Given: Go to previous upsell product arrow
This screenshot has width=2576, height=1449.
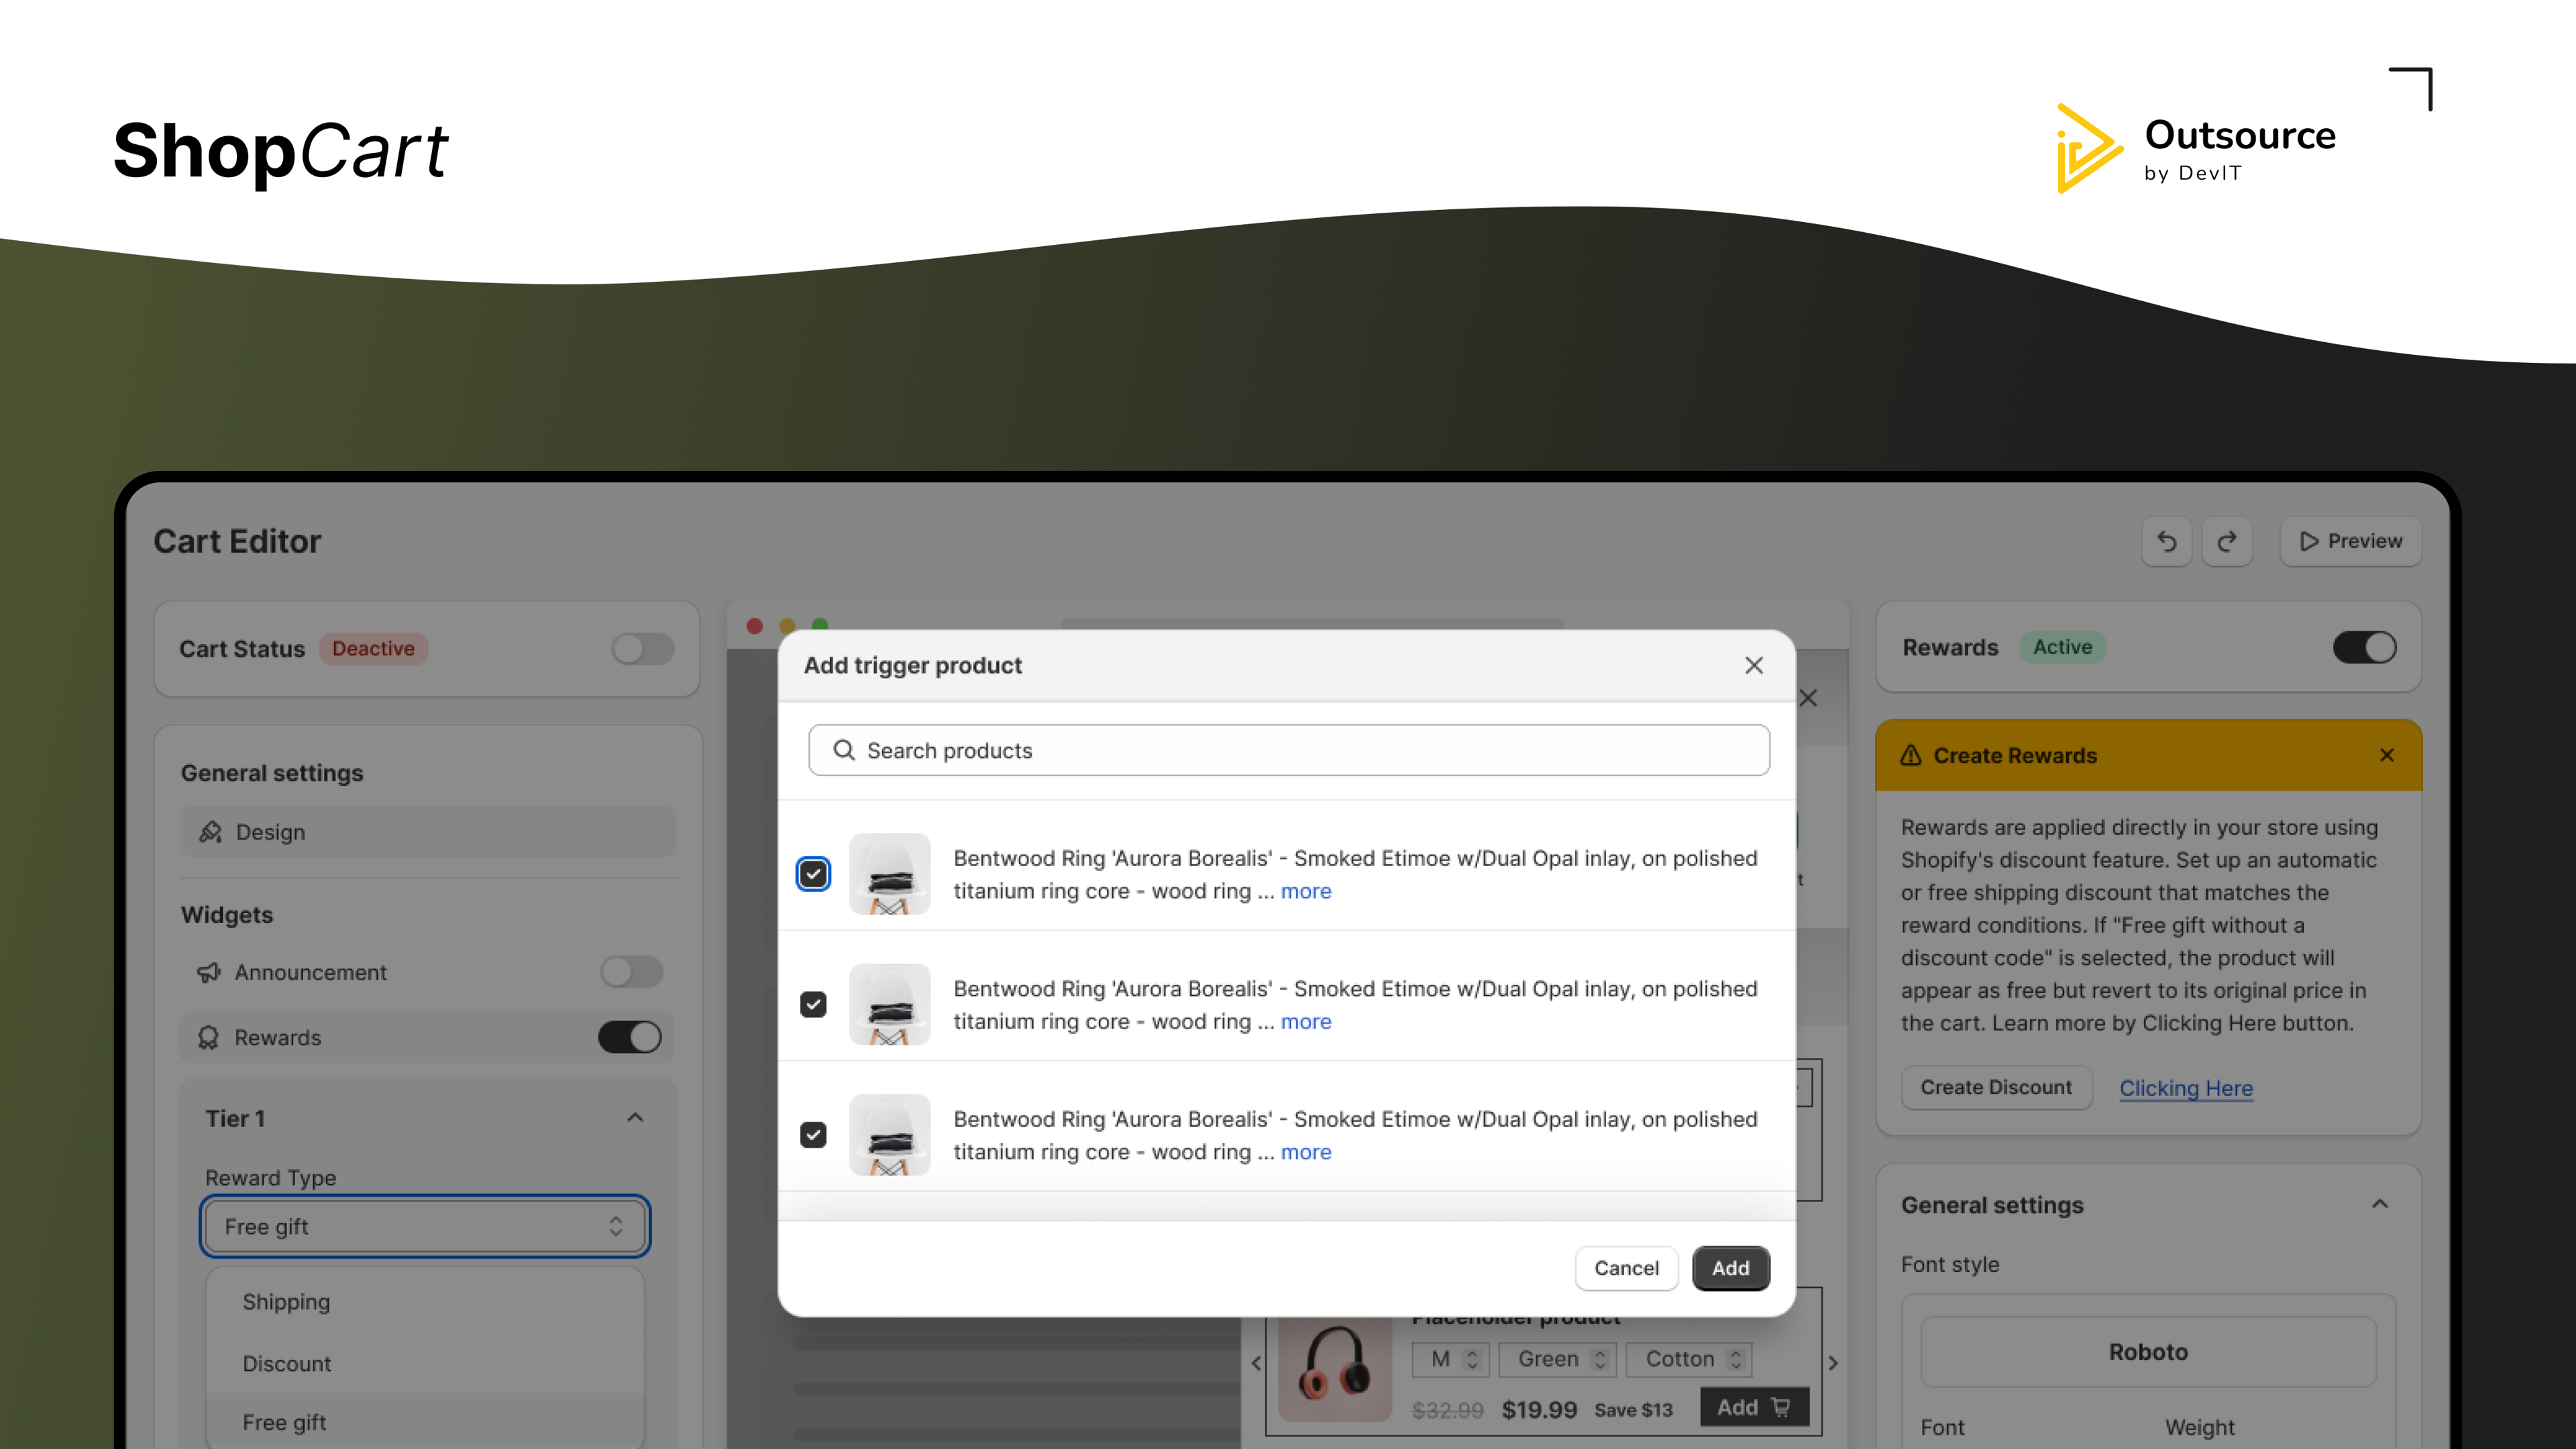Looking at the screenshot, I should (1256, 1362).
